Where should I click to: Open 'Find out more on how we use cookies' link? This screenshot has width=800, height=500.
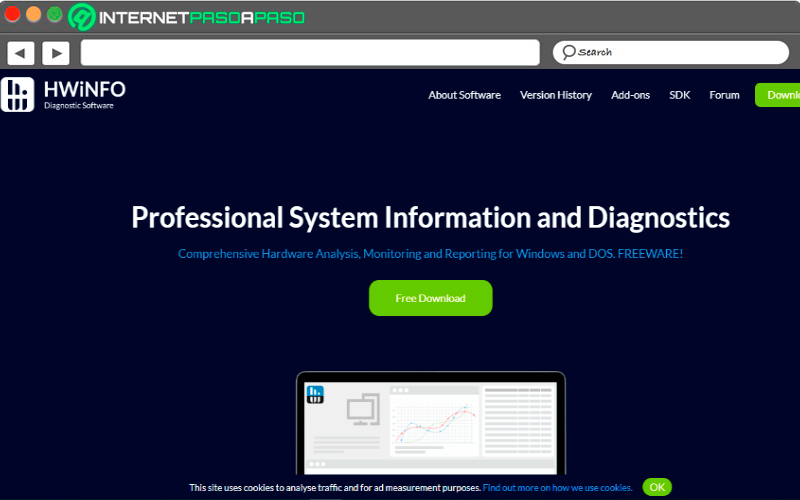tap(557, 488)
